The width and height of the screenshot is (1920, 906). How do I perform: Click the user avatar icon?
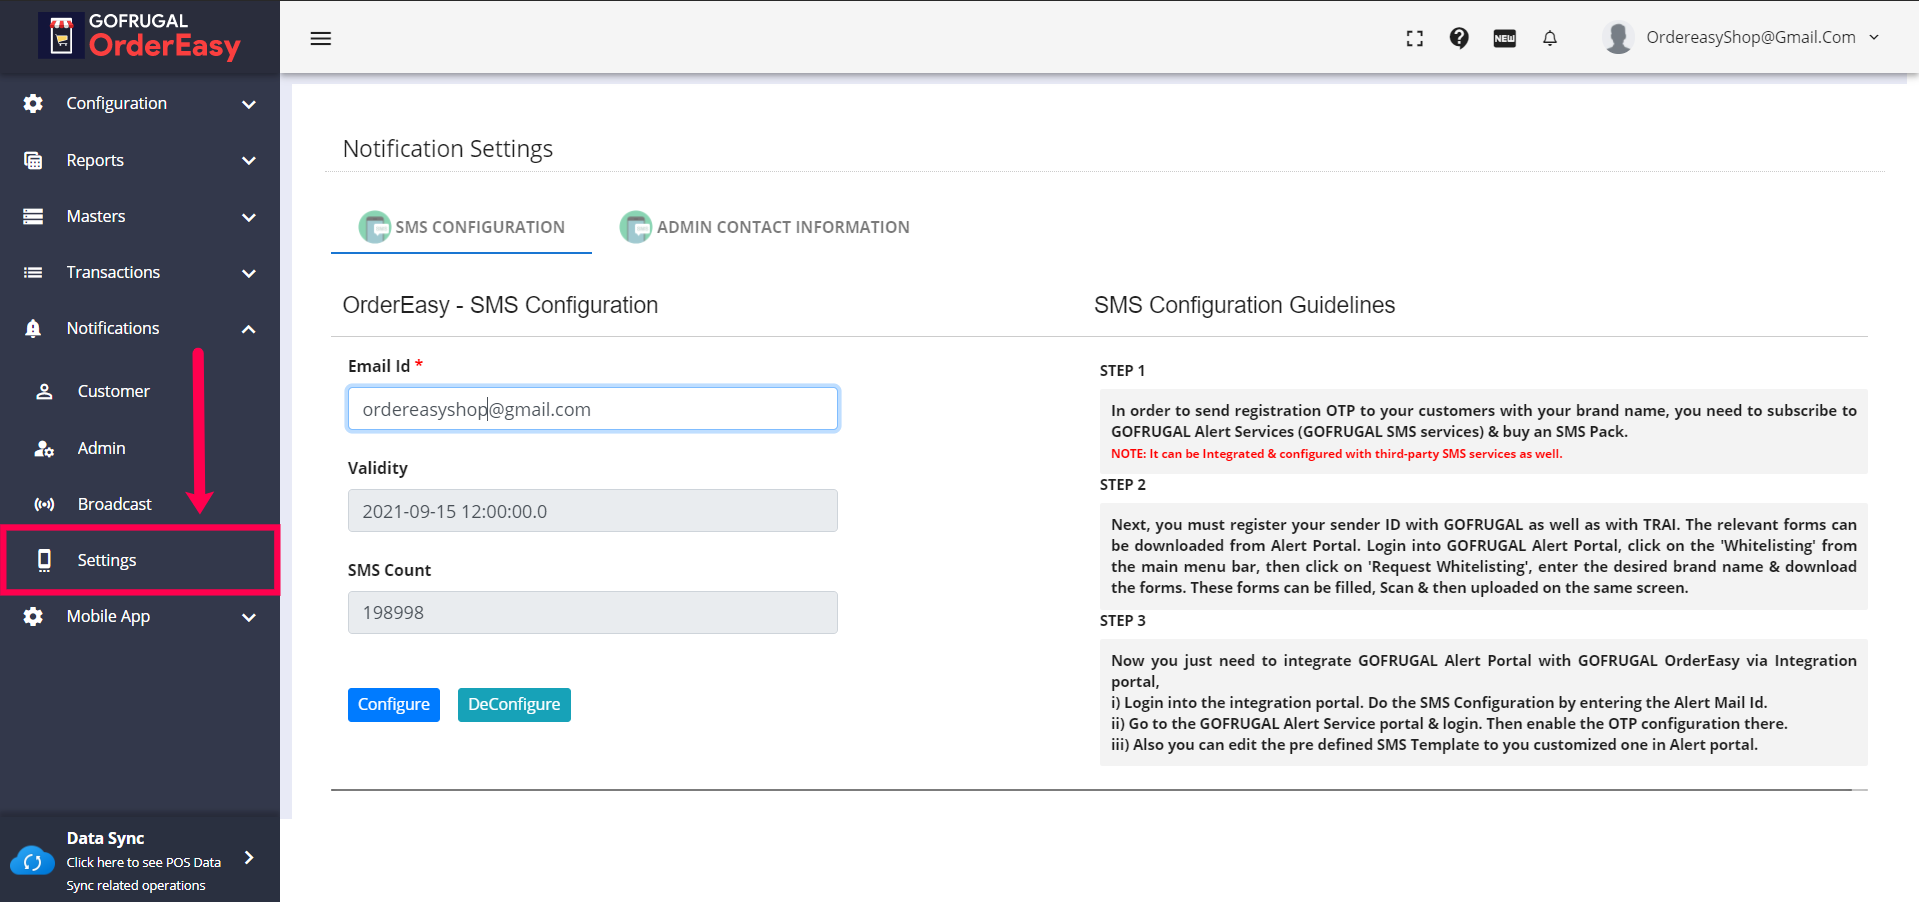pyautogui.click(x=1618, y=37)
